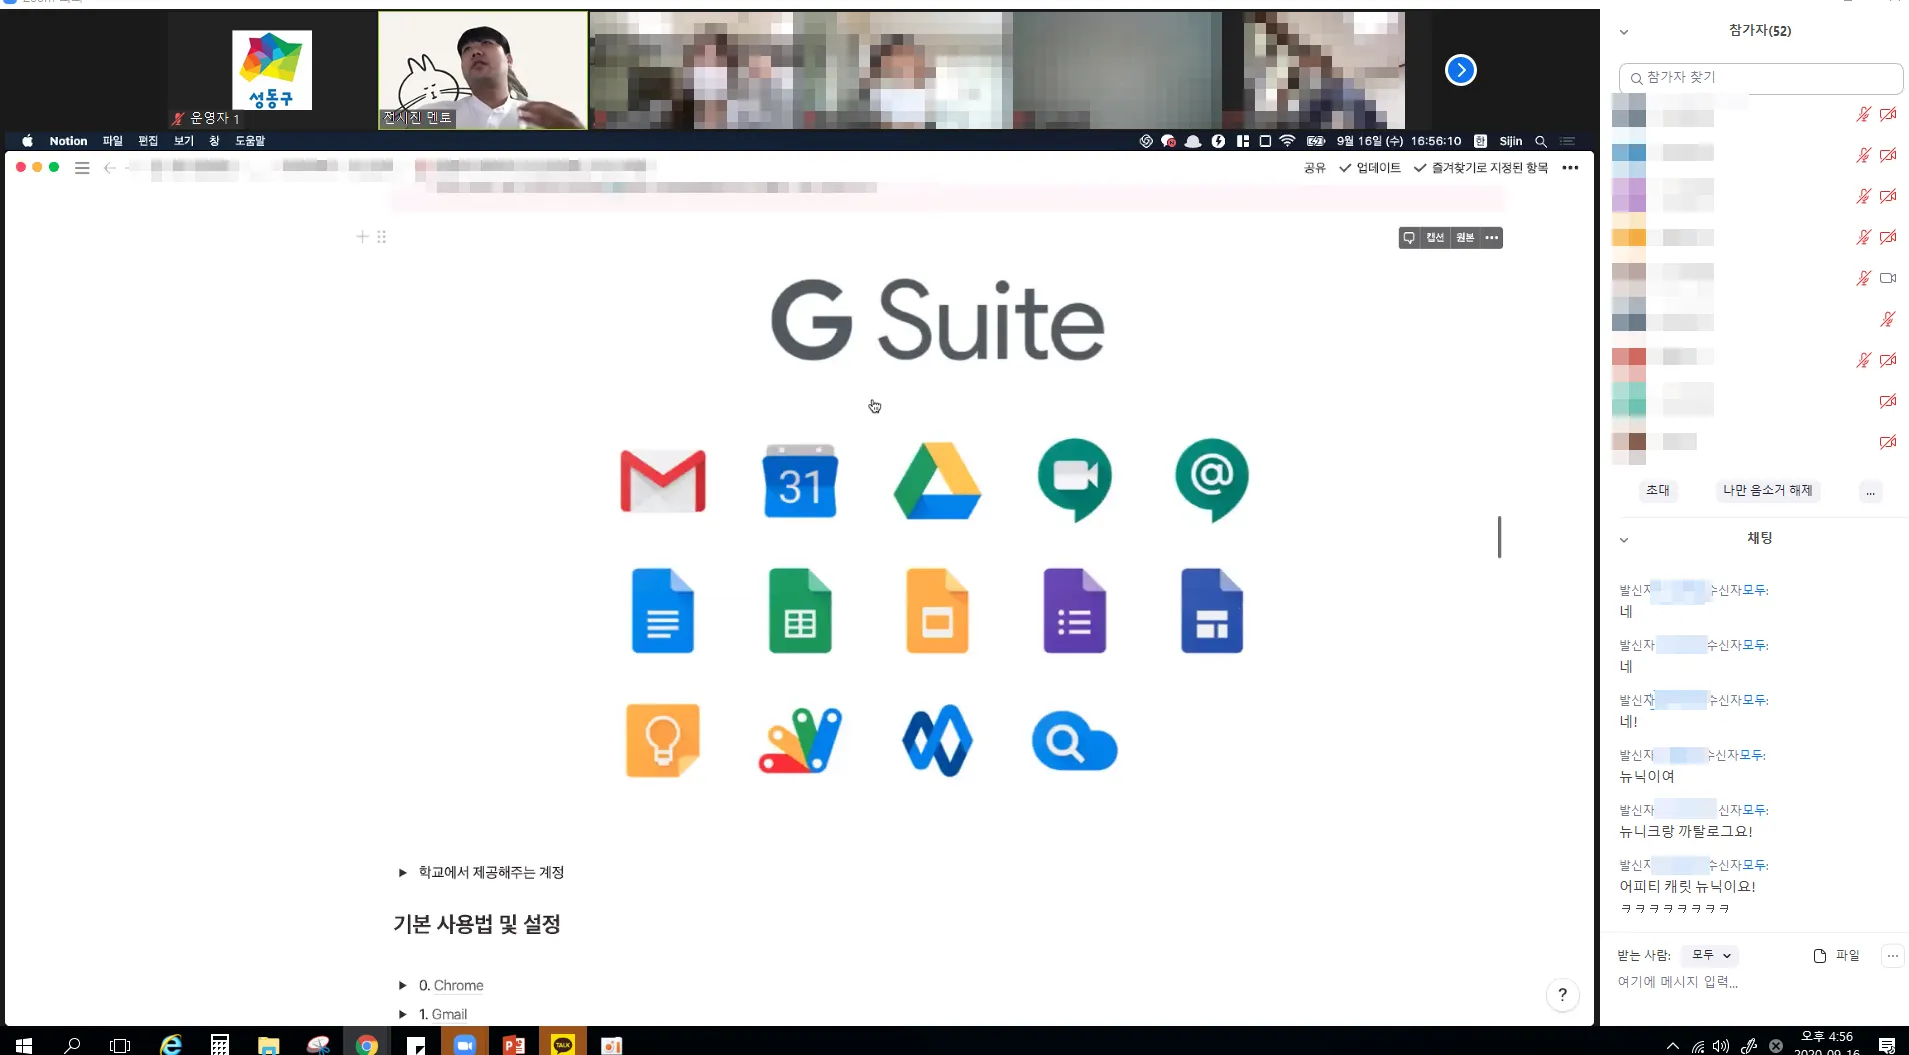
Task: Open Windows notification center icon
Action: tap(1887, 1045)
